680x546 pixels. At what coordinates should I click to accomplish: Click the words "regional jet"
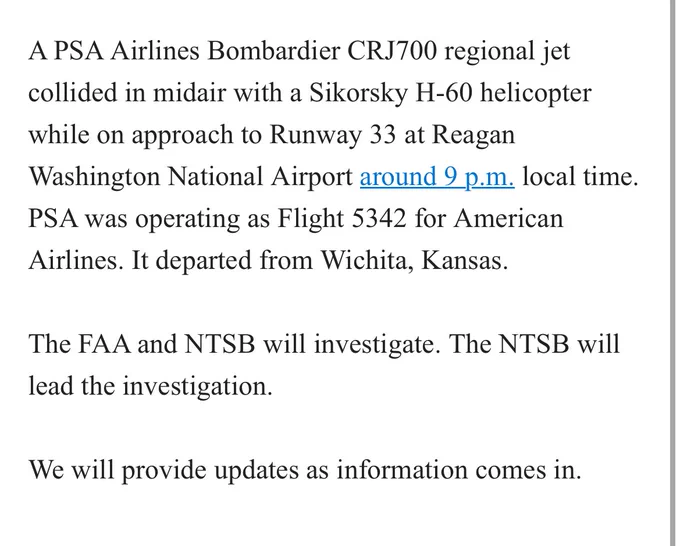click(507, 52)
